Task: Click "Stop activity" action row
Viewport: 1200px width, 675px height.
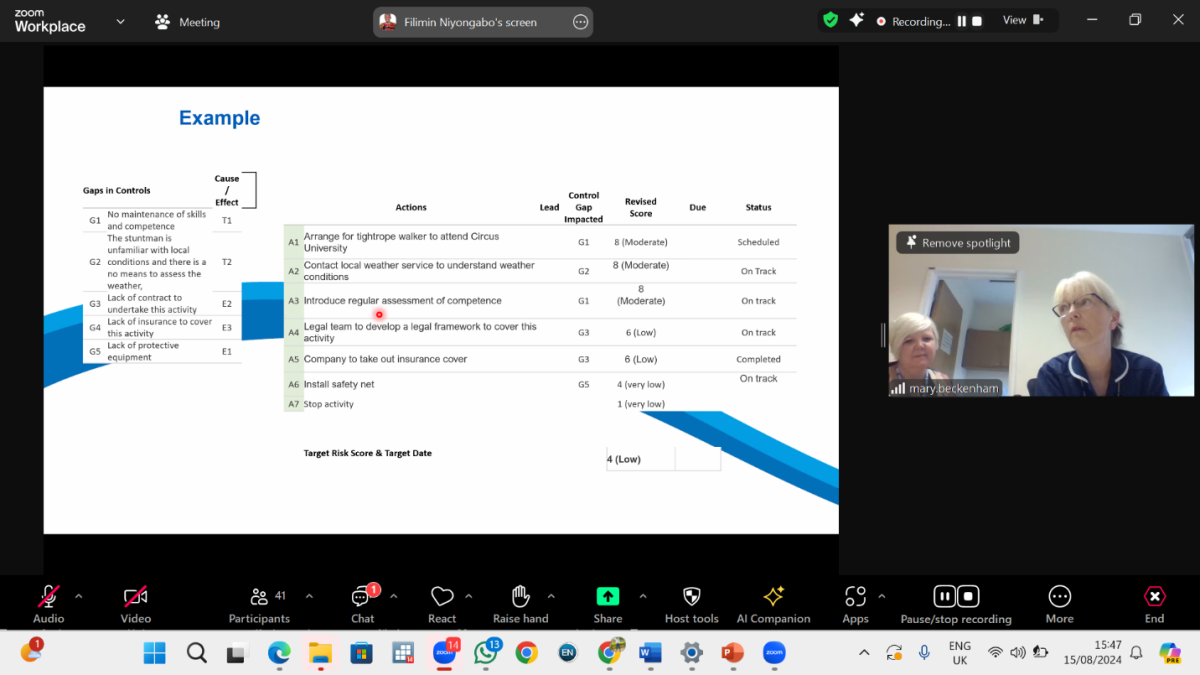Action: [329, 404]
